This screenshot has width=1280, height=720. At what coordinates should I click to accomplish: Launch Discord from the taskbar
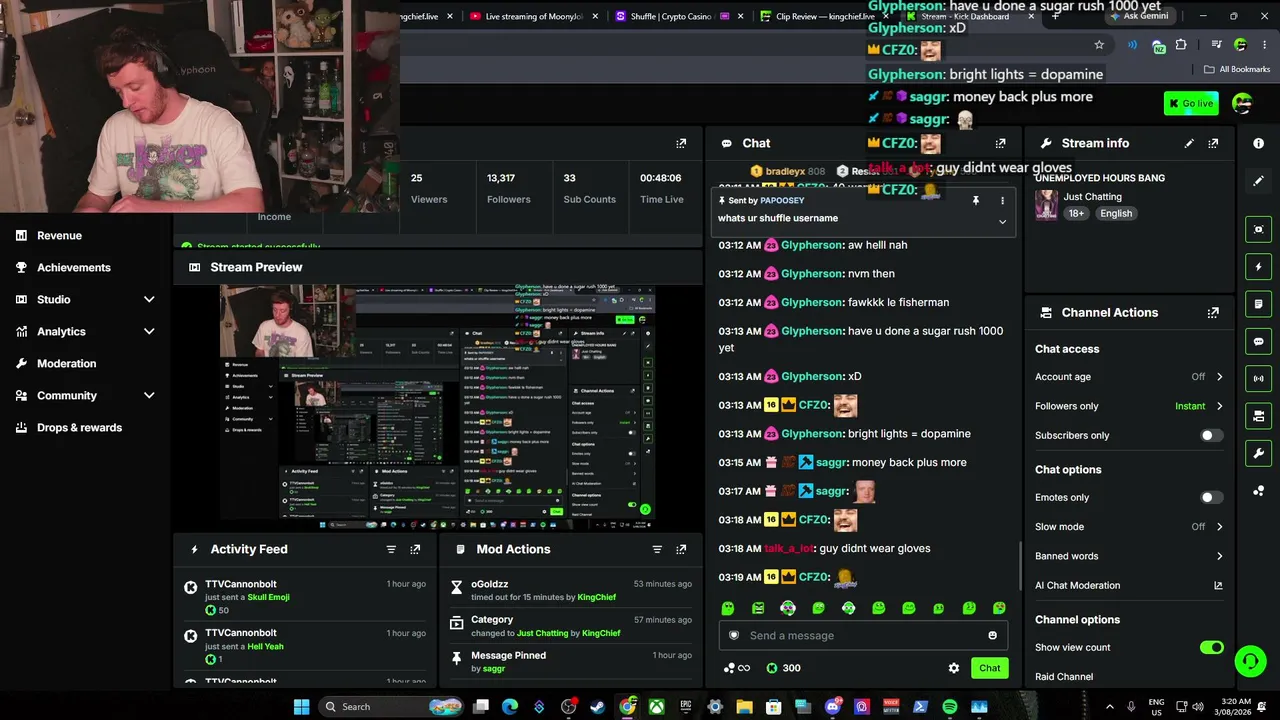click(x=832, y=707)
